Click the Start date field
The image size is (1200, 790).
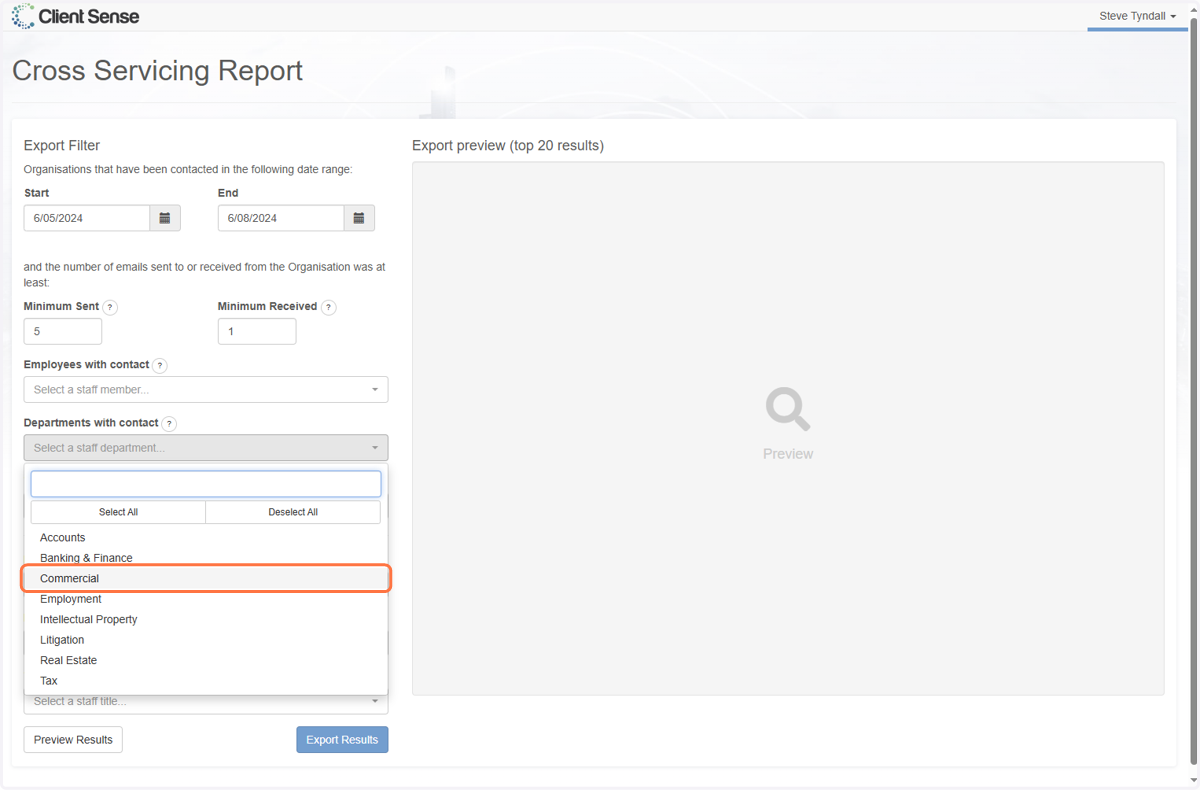click(87, 218)
